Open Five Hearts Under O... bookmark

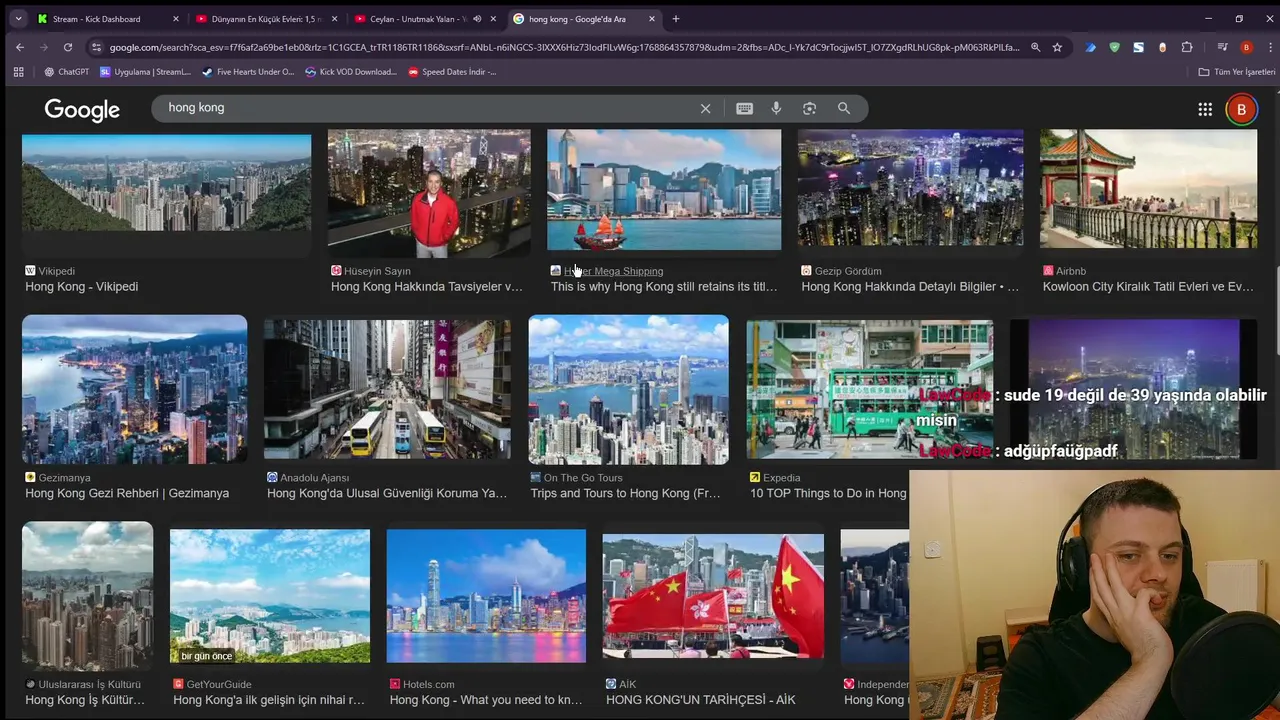click(x=248, y=72)
